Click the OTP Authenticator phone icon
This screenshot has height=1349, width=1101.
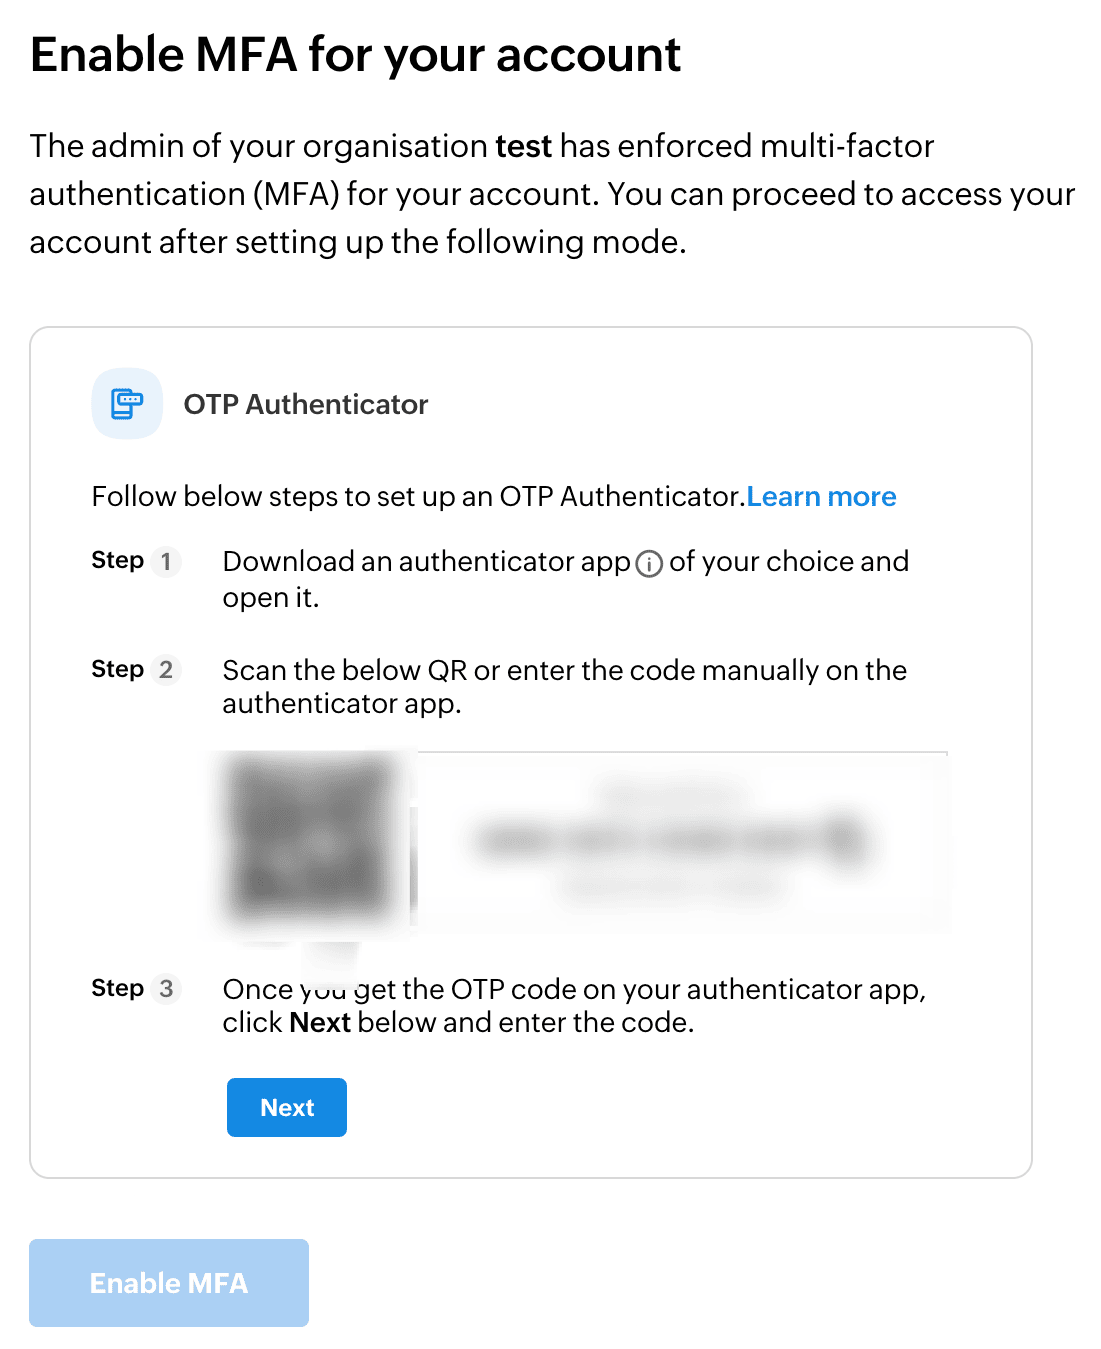127,404
